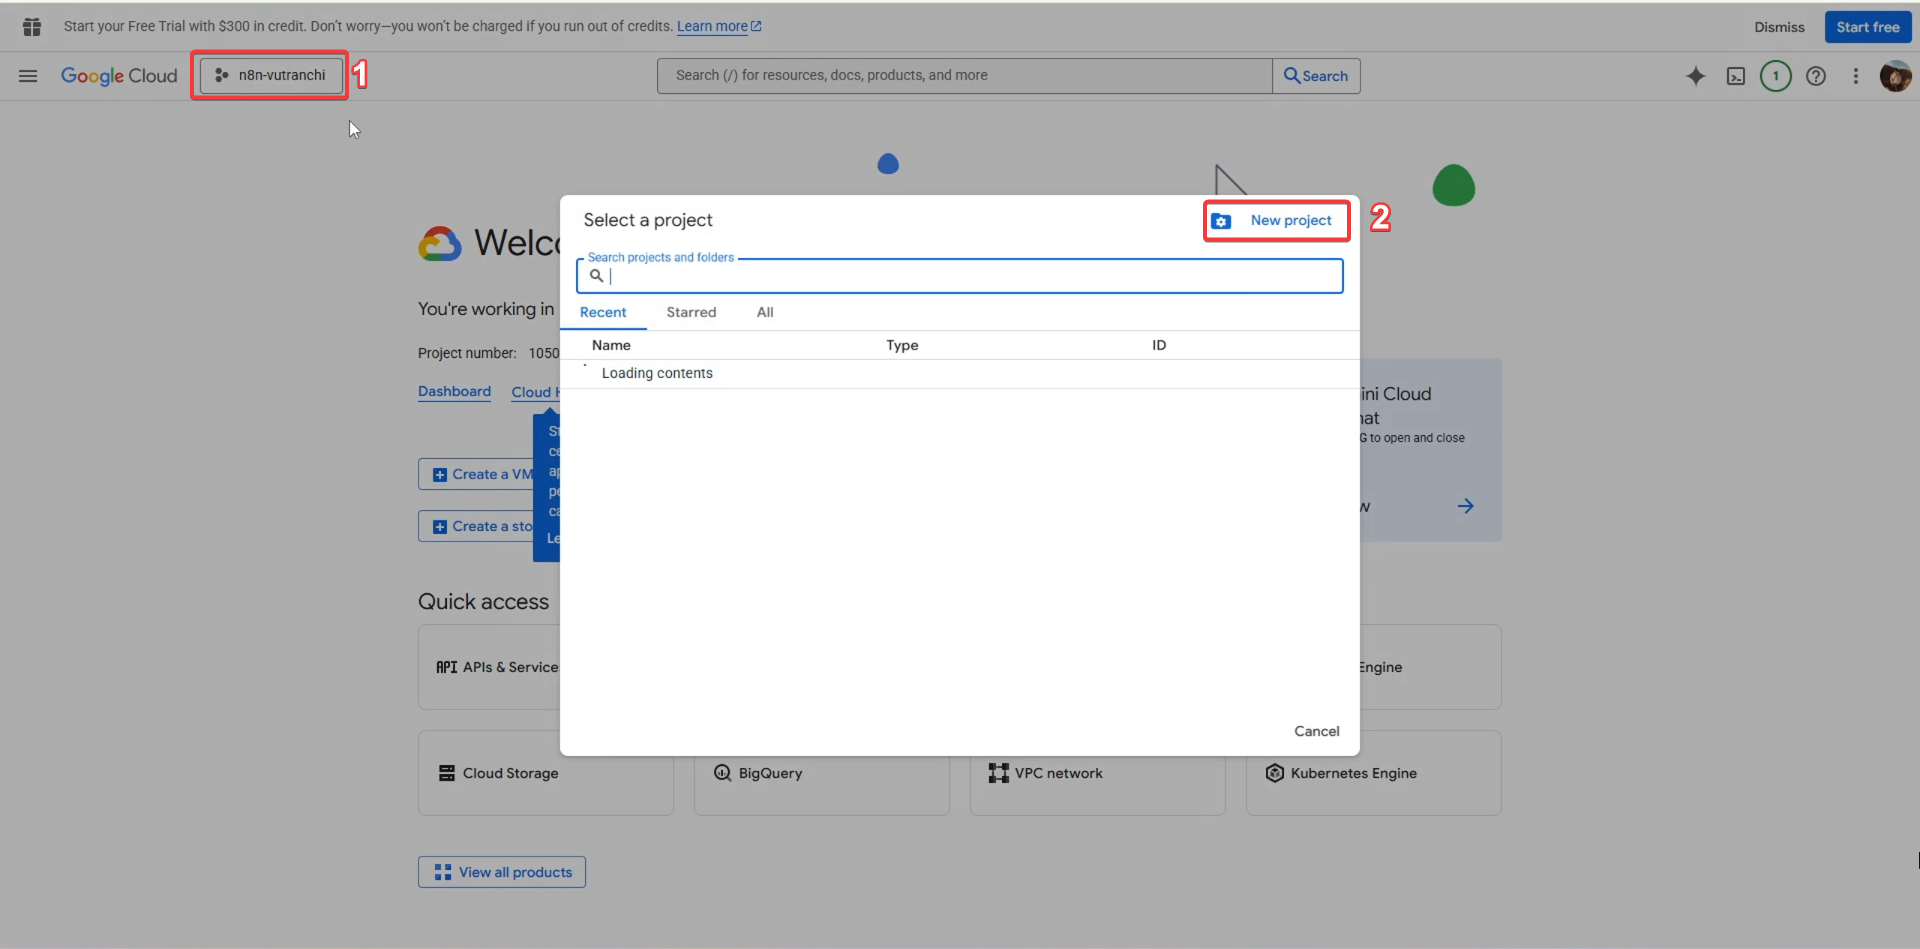Open the three-dot settings menu
The height and width of the screenshot is (949, 1920).
(1856, 76)
